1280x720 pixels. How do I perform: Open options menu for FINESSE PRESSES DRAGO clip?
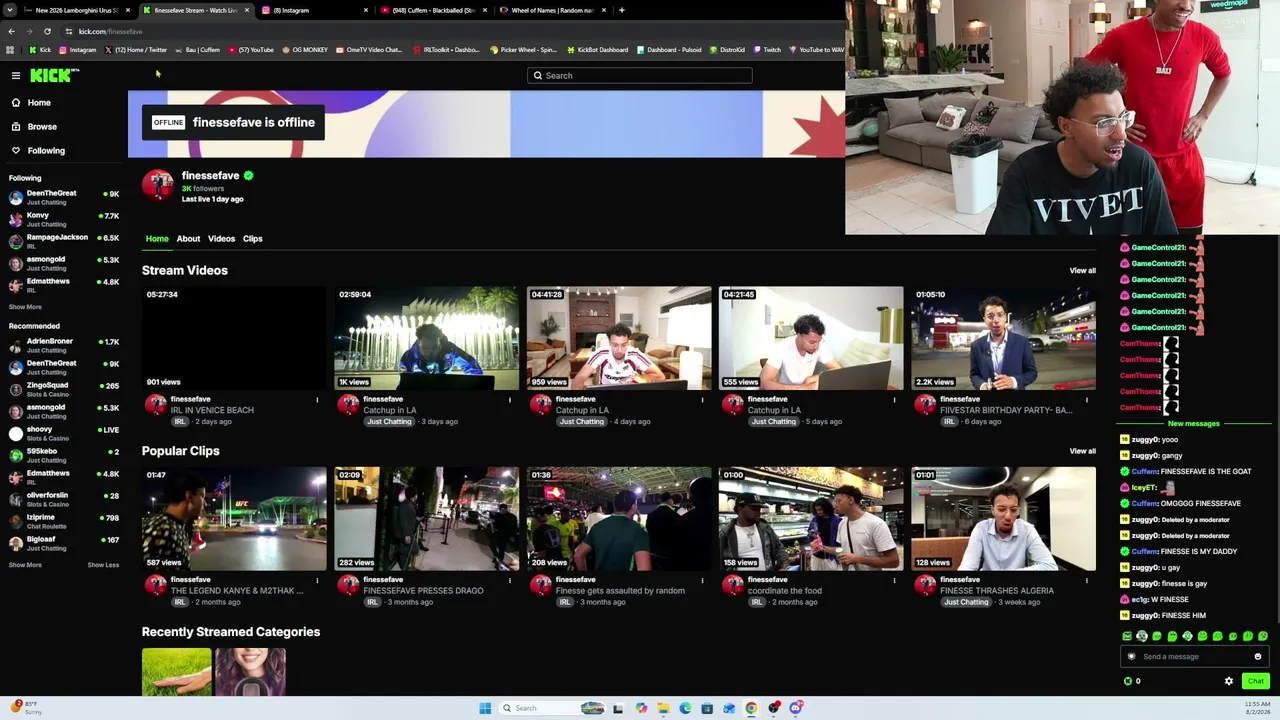pyautogui.click(x=509, y=581)
